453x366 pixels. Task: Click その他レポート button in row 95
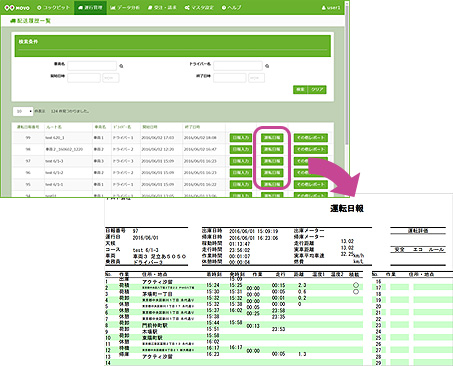310,184
